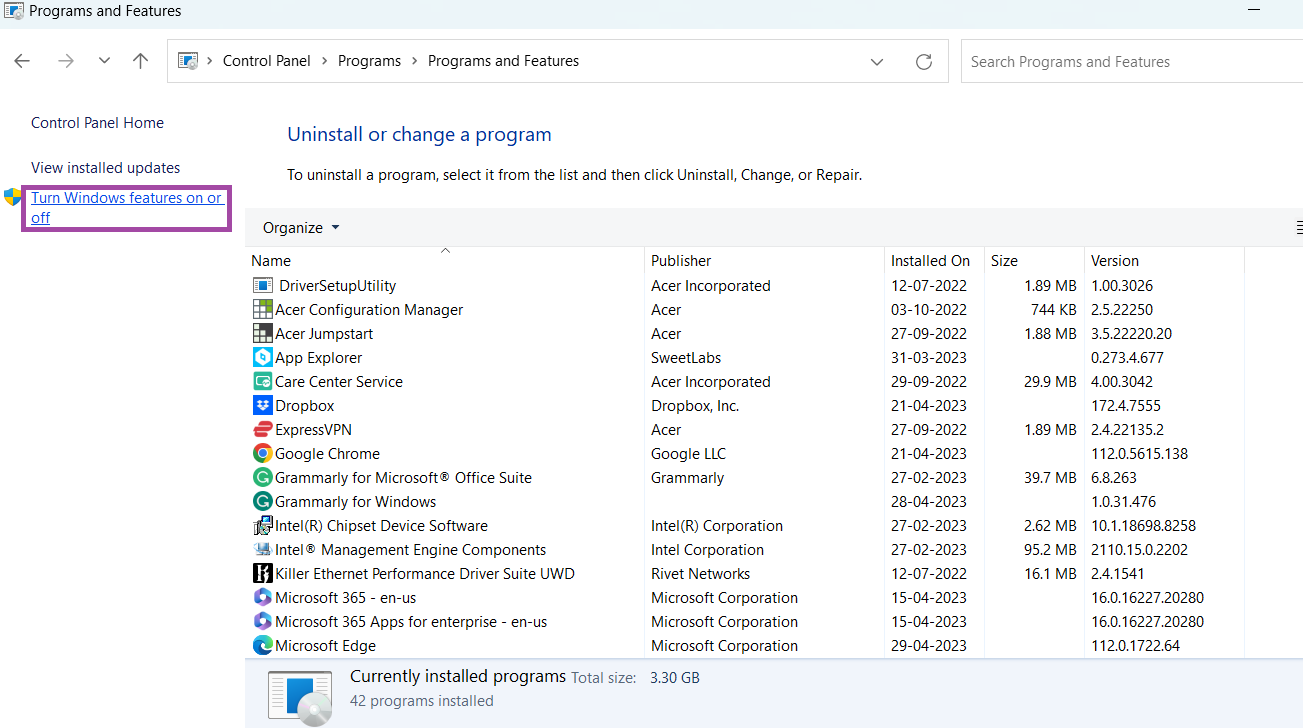1303x728 pixels.
Task: Click the ExpressVPN program icon
Action: click(x=262, y=430)
